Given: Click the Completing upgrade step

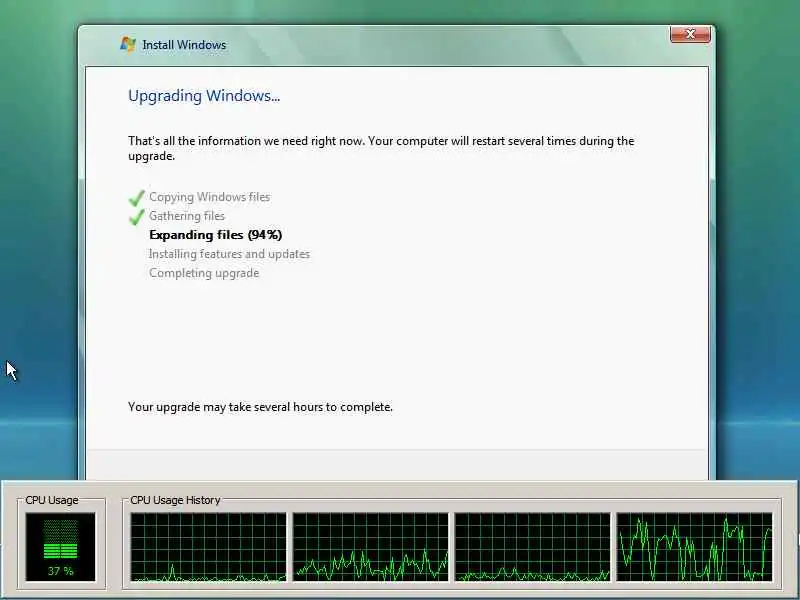Looking at the screenshot, I should (204, 273).
